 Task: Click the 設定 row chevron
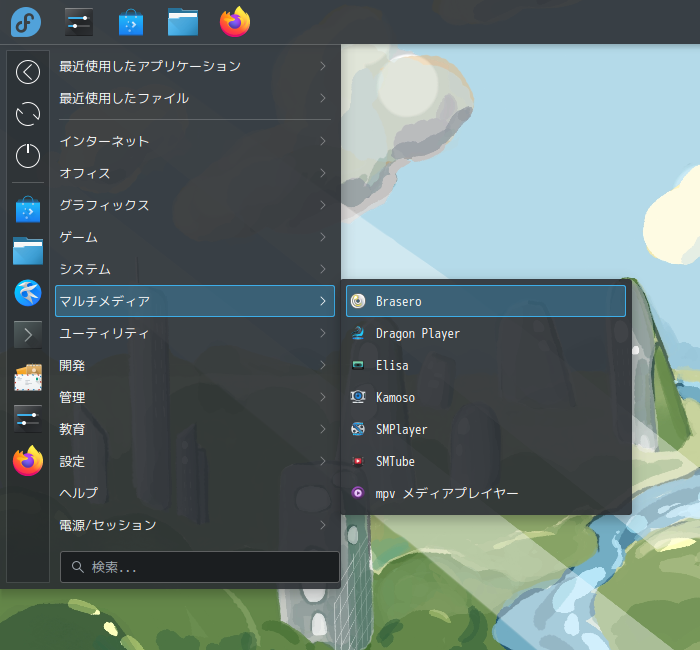click(323, 461)
